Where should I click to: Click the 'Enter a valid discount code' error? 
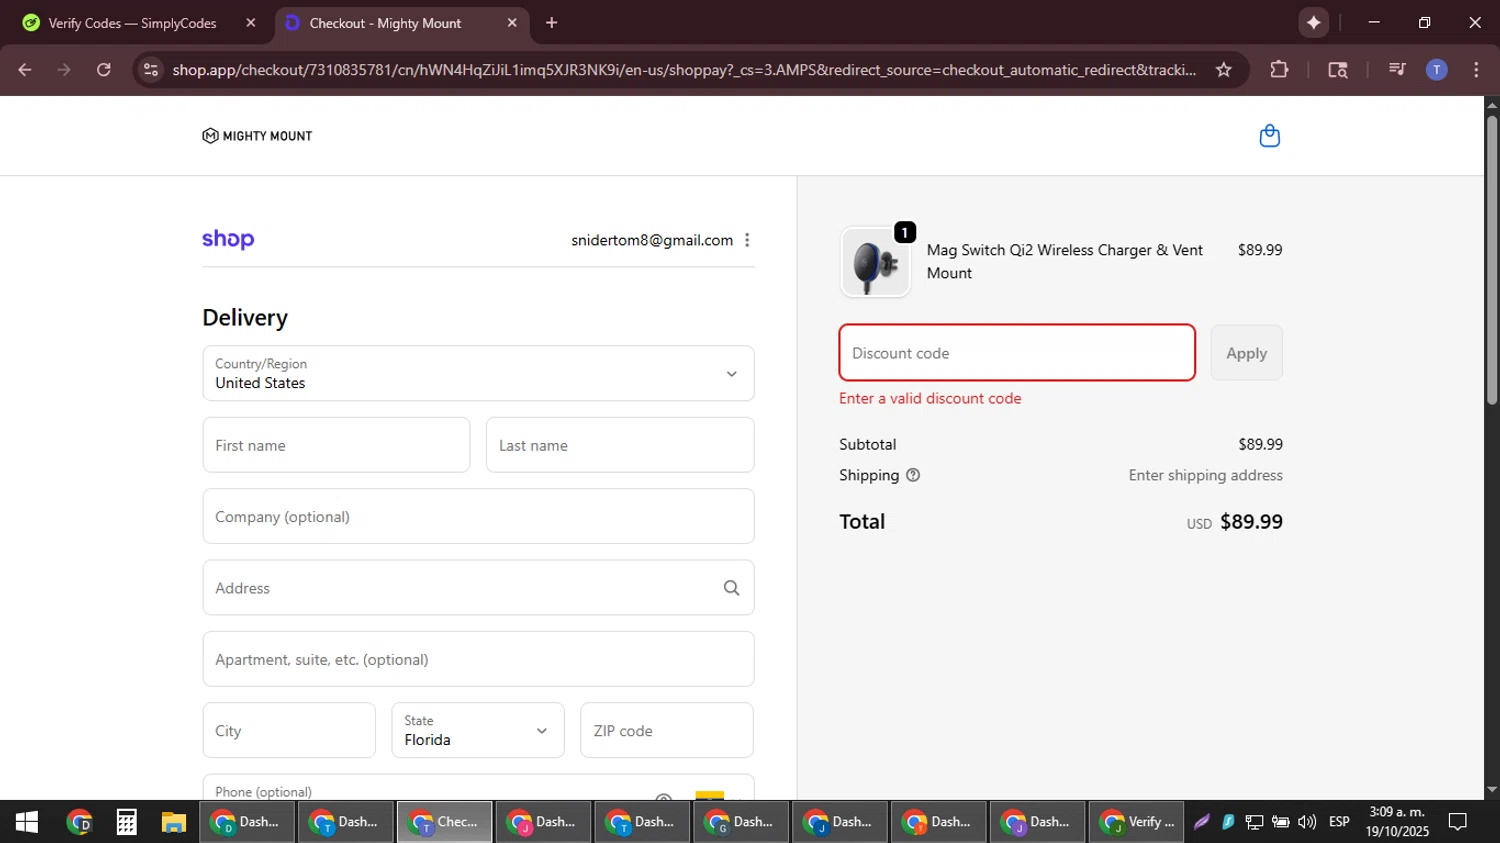(930, 398)
